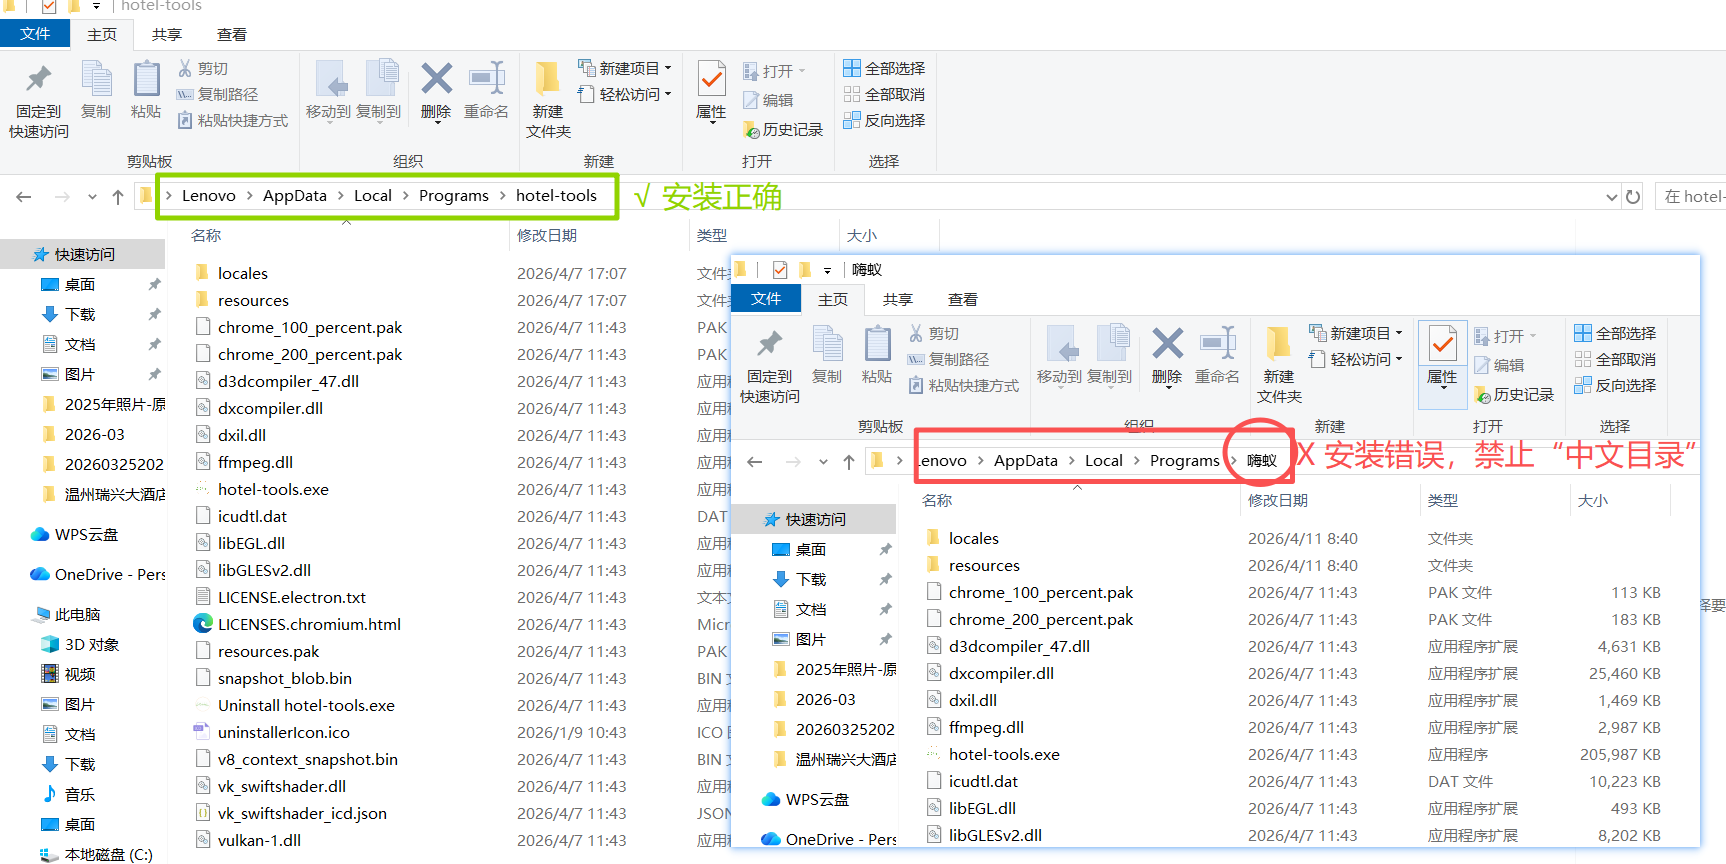This screenshot has width=1726, height=864.
Task: Click Paste shortcut (粘贴快捷方式) in hotel-tools ribbon
Action: coord(232,120)
